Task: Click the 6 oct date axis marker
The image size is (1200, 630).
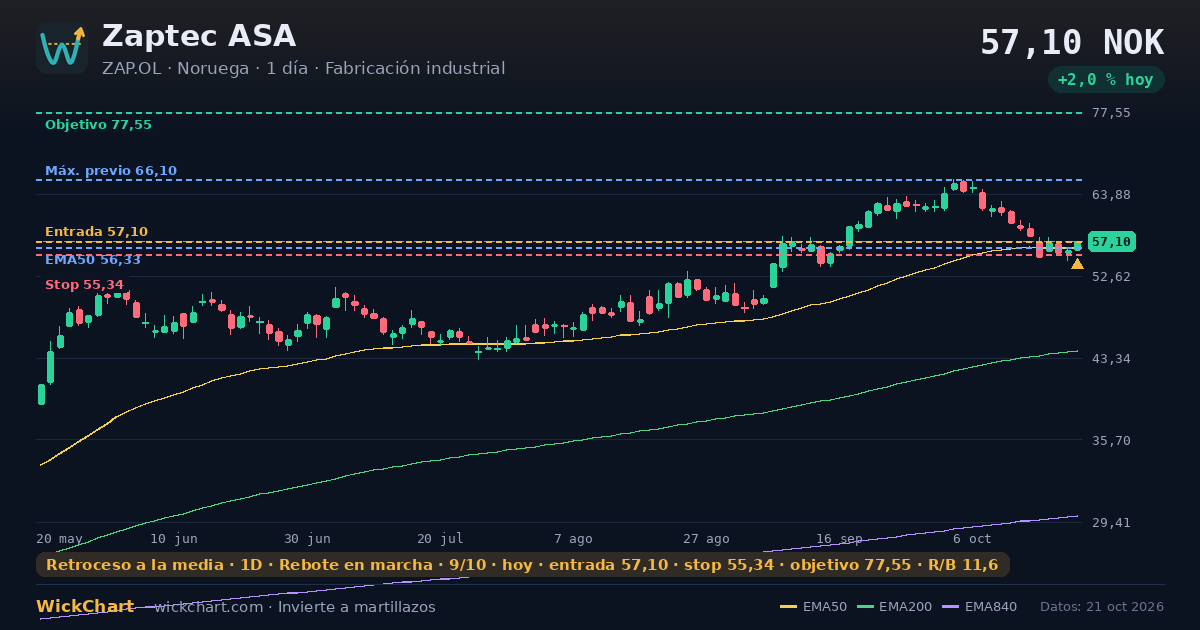Action: click(x=972, y=538)
